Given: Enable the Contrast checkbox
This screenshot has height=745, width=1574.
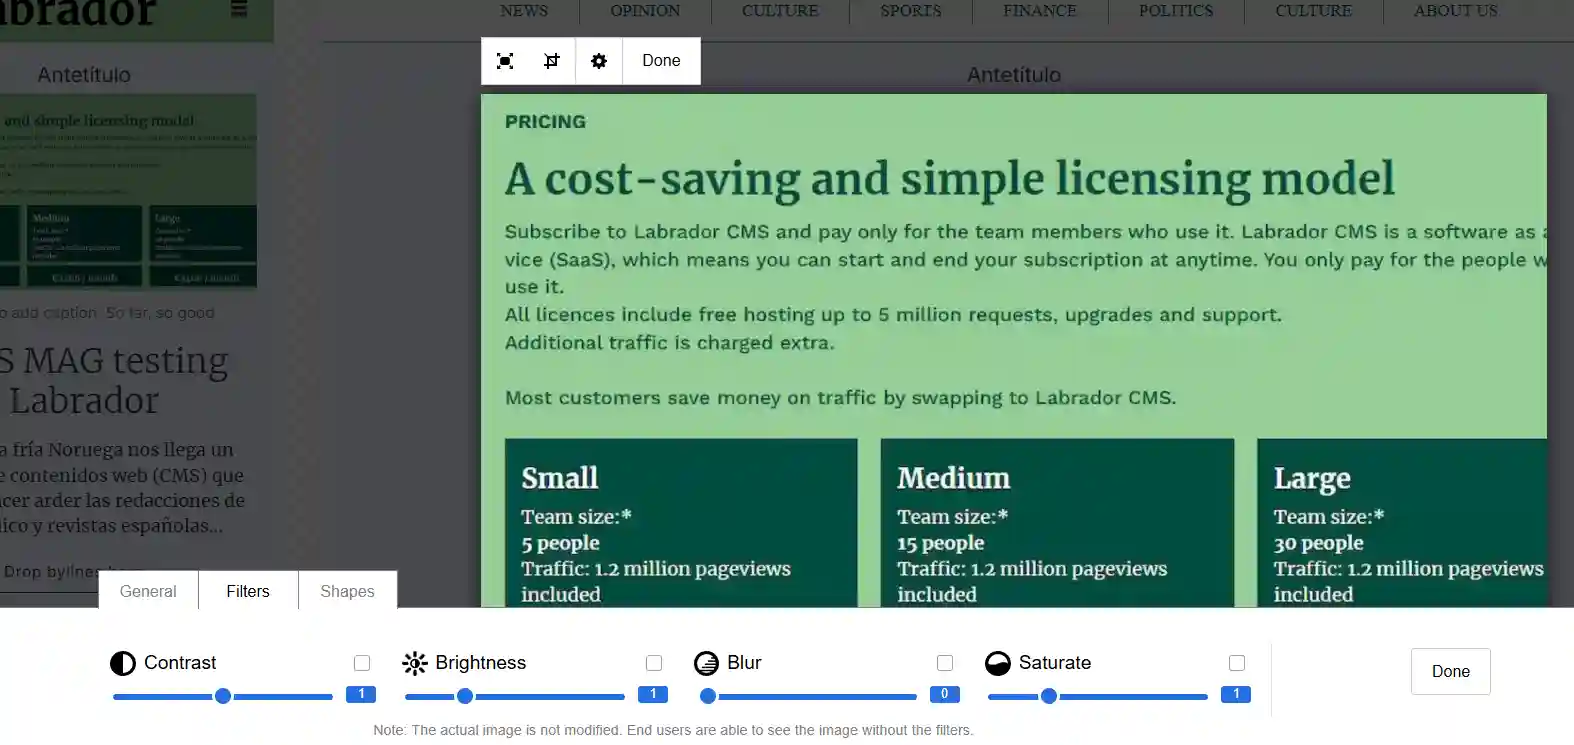Looking at the screenshot, I should (362, 663).
